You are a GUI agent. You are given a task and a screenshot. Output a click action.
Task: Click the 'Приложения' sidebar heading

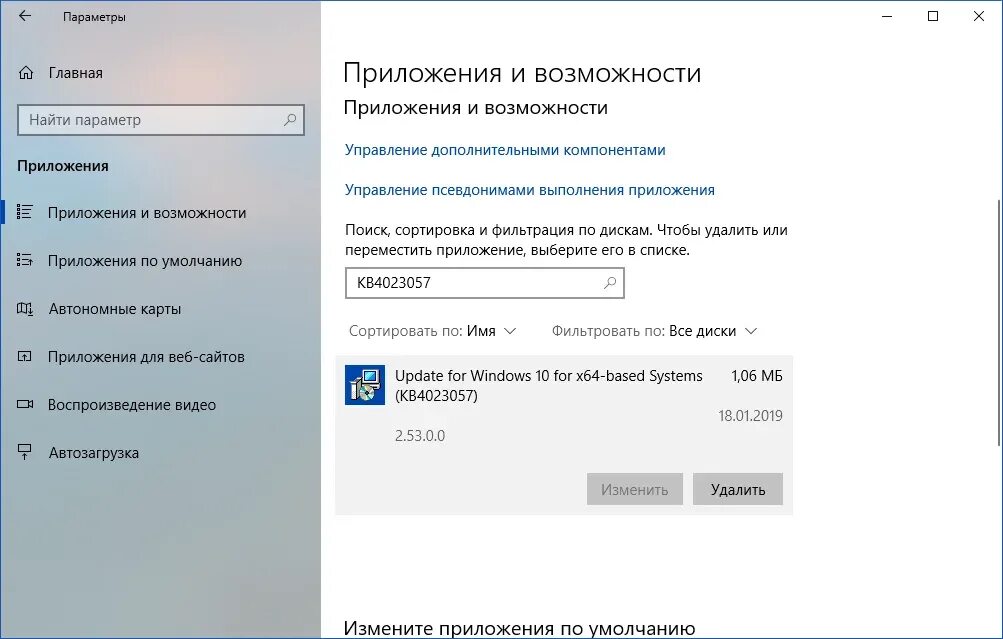63,166
